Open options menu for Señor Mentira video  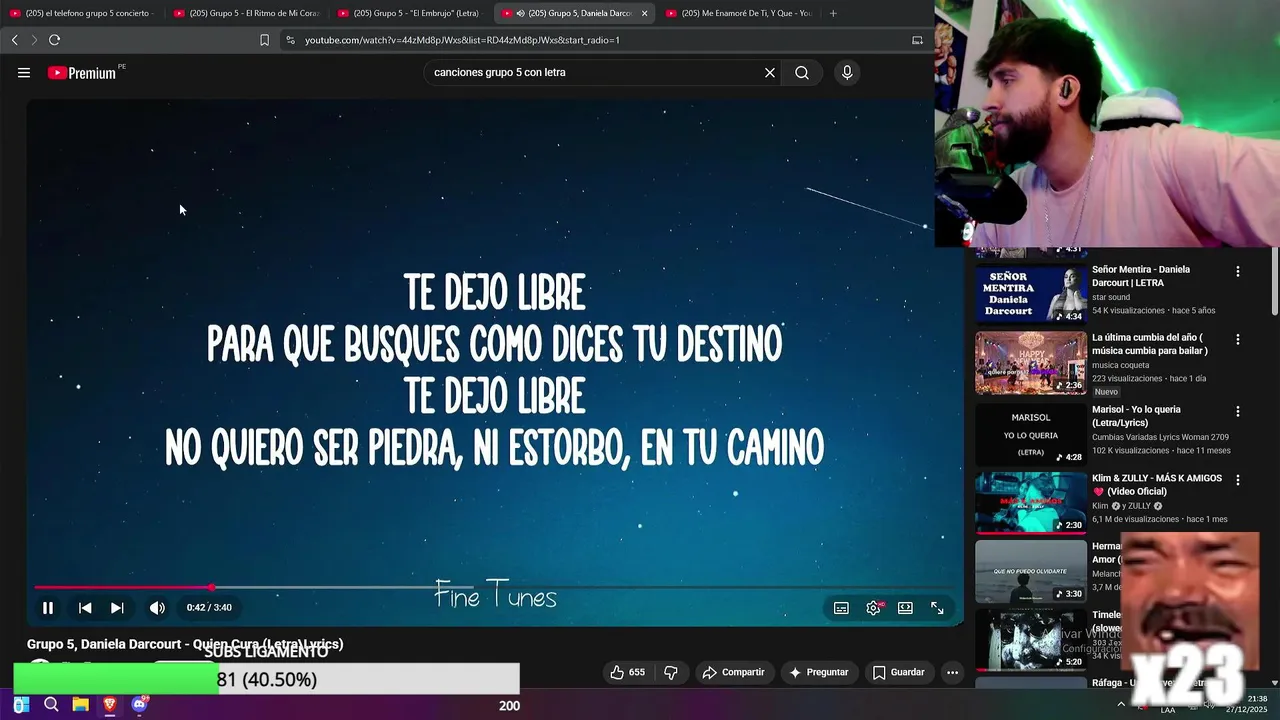coord(1238,271)
